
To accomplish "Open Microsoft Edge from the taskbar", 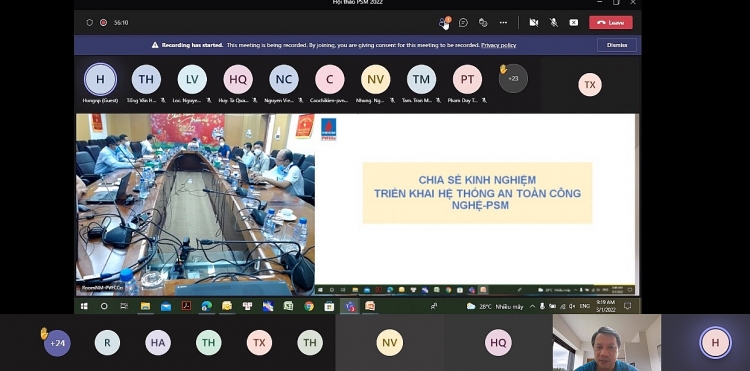I will pos(207,306).
